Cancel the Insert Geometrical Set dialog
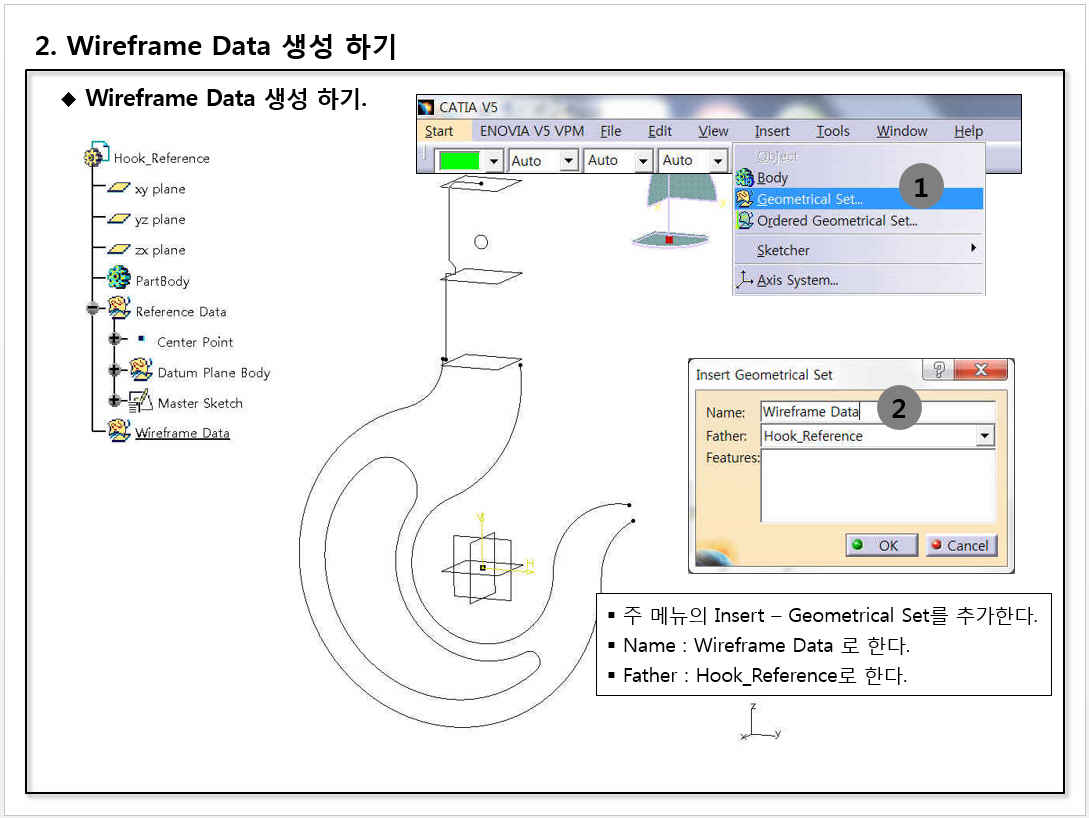 point(960,546)
